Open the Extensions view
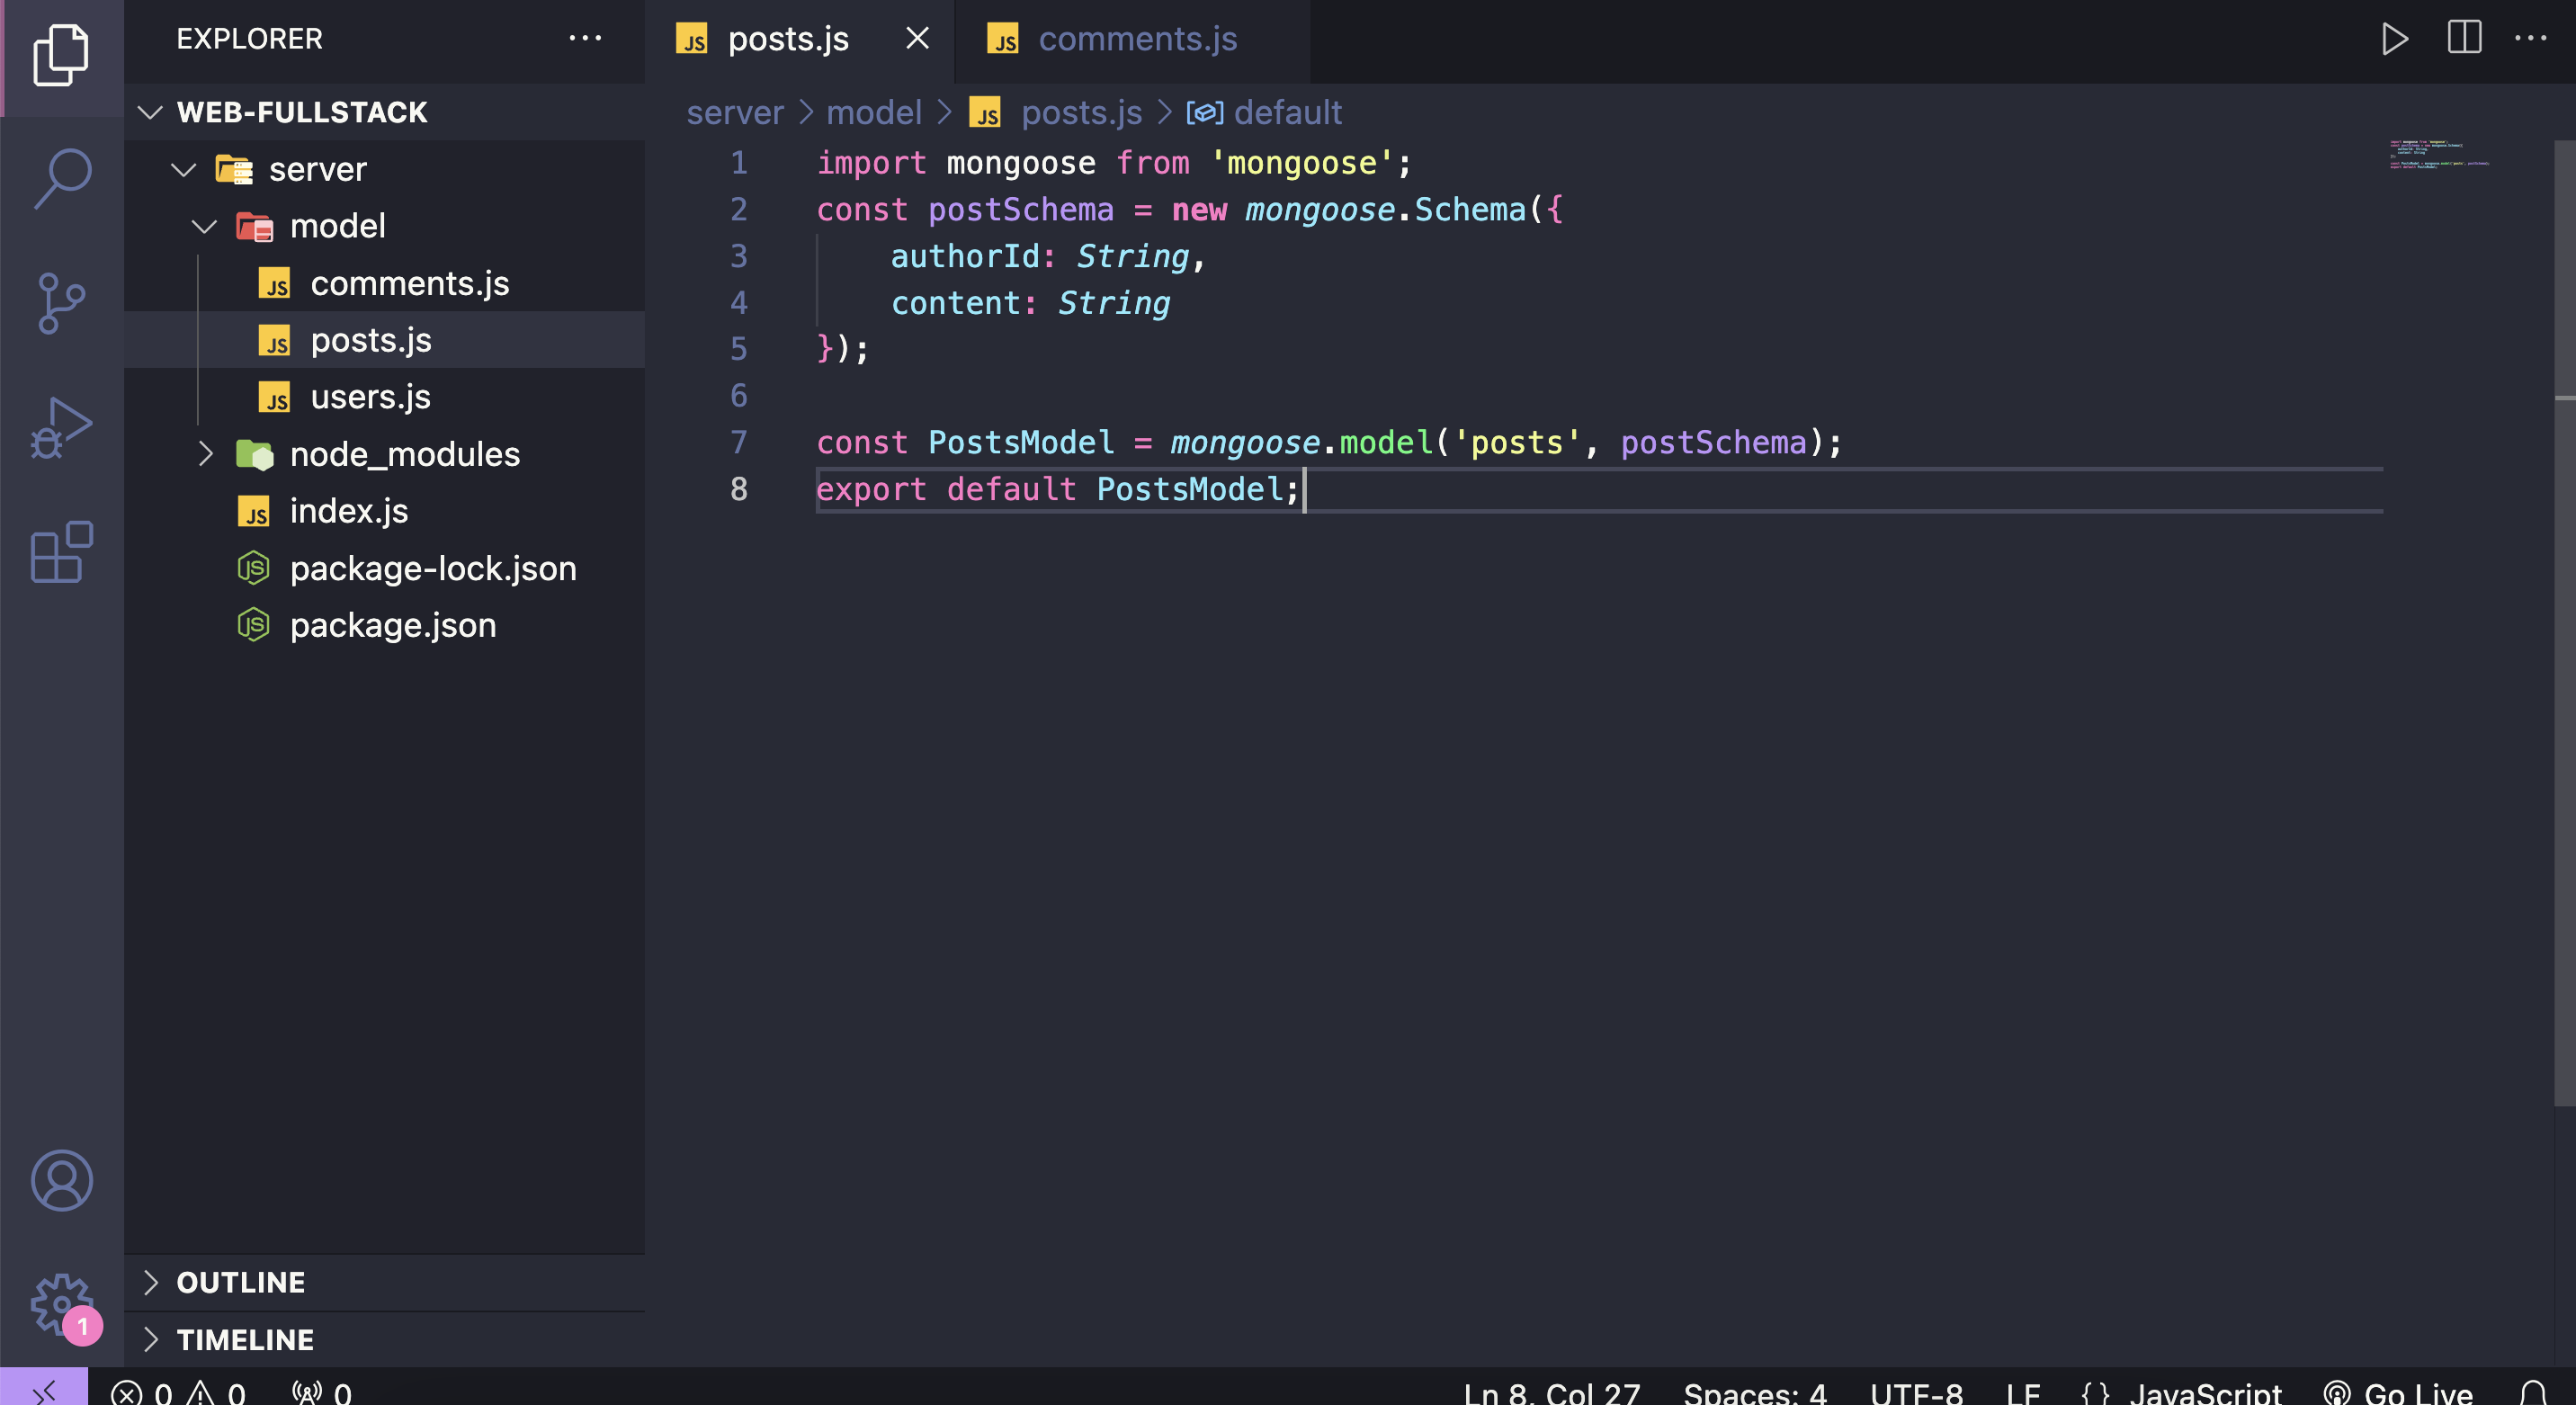 (62, 552)
